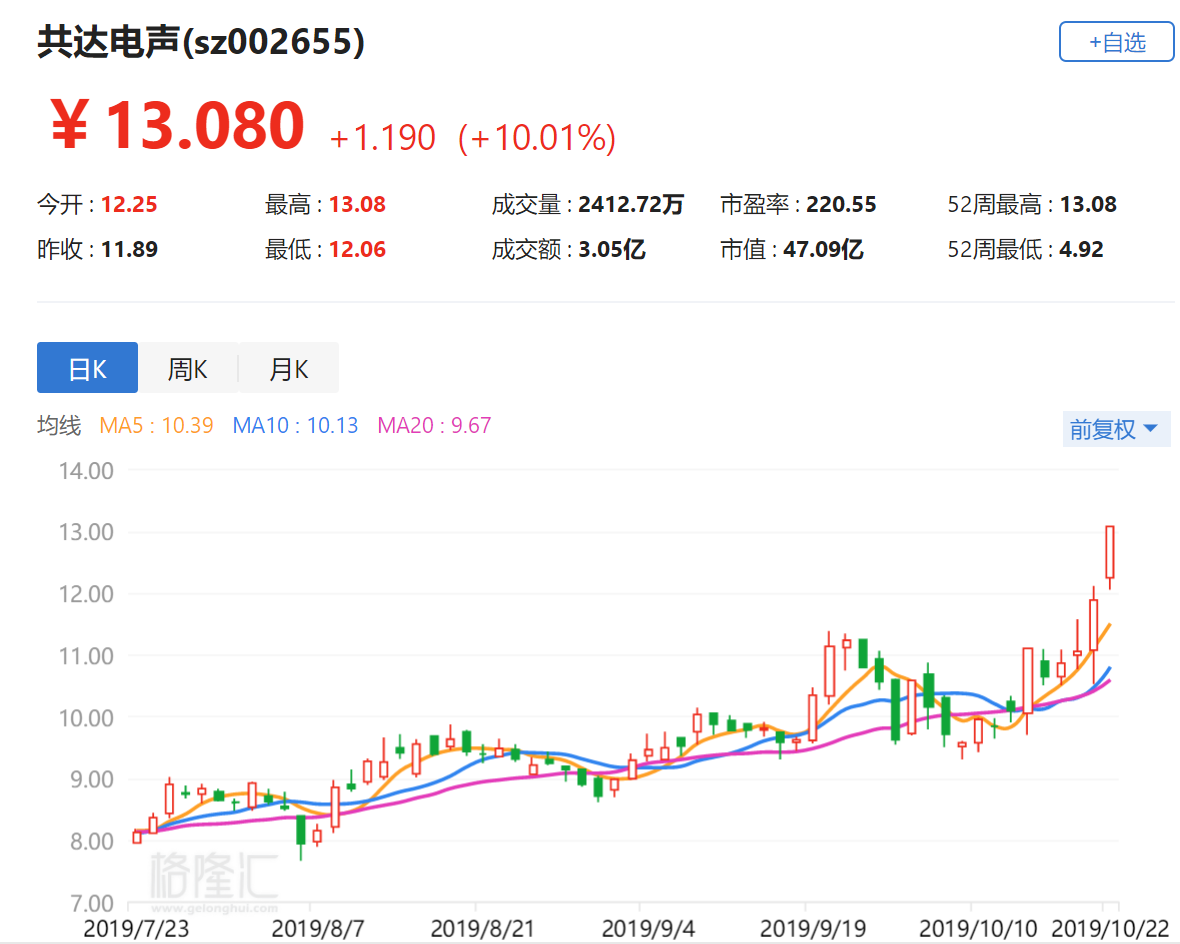Click the 52周最低 value 4.92

[x=1081, y=249]
